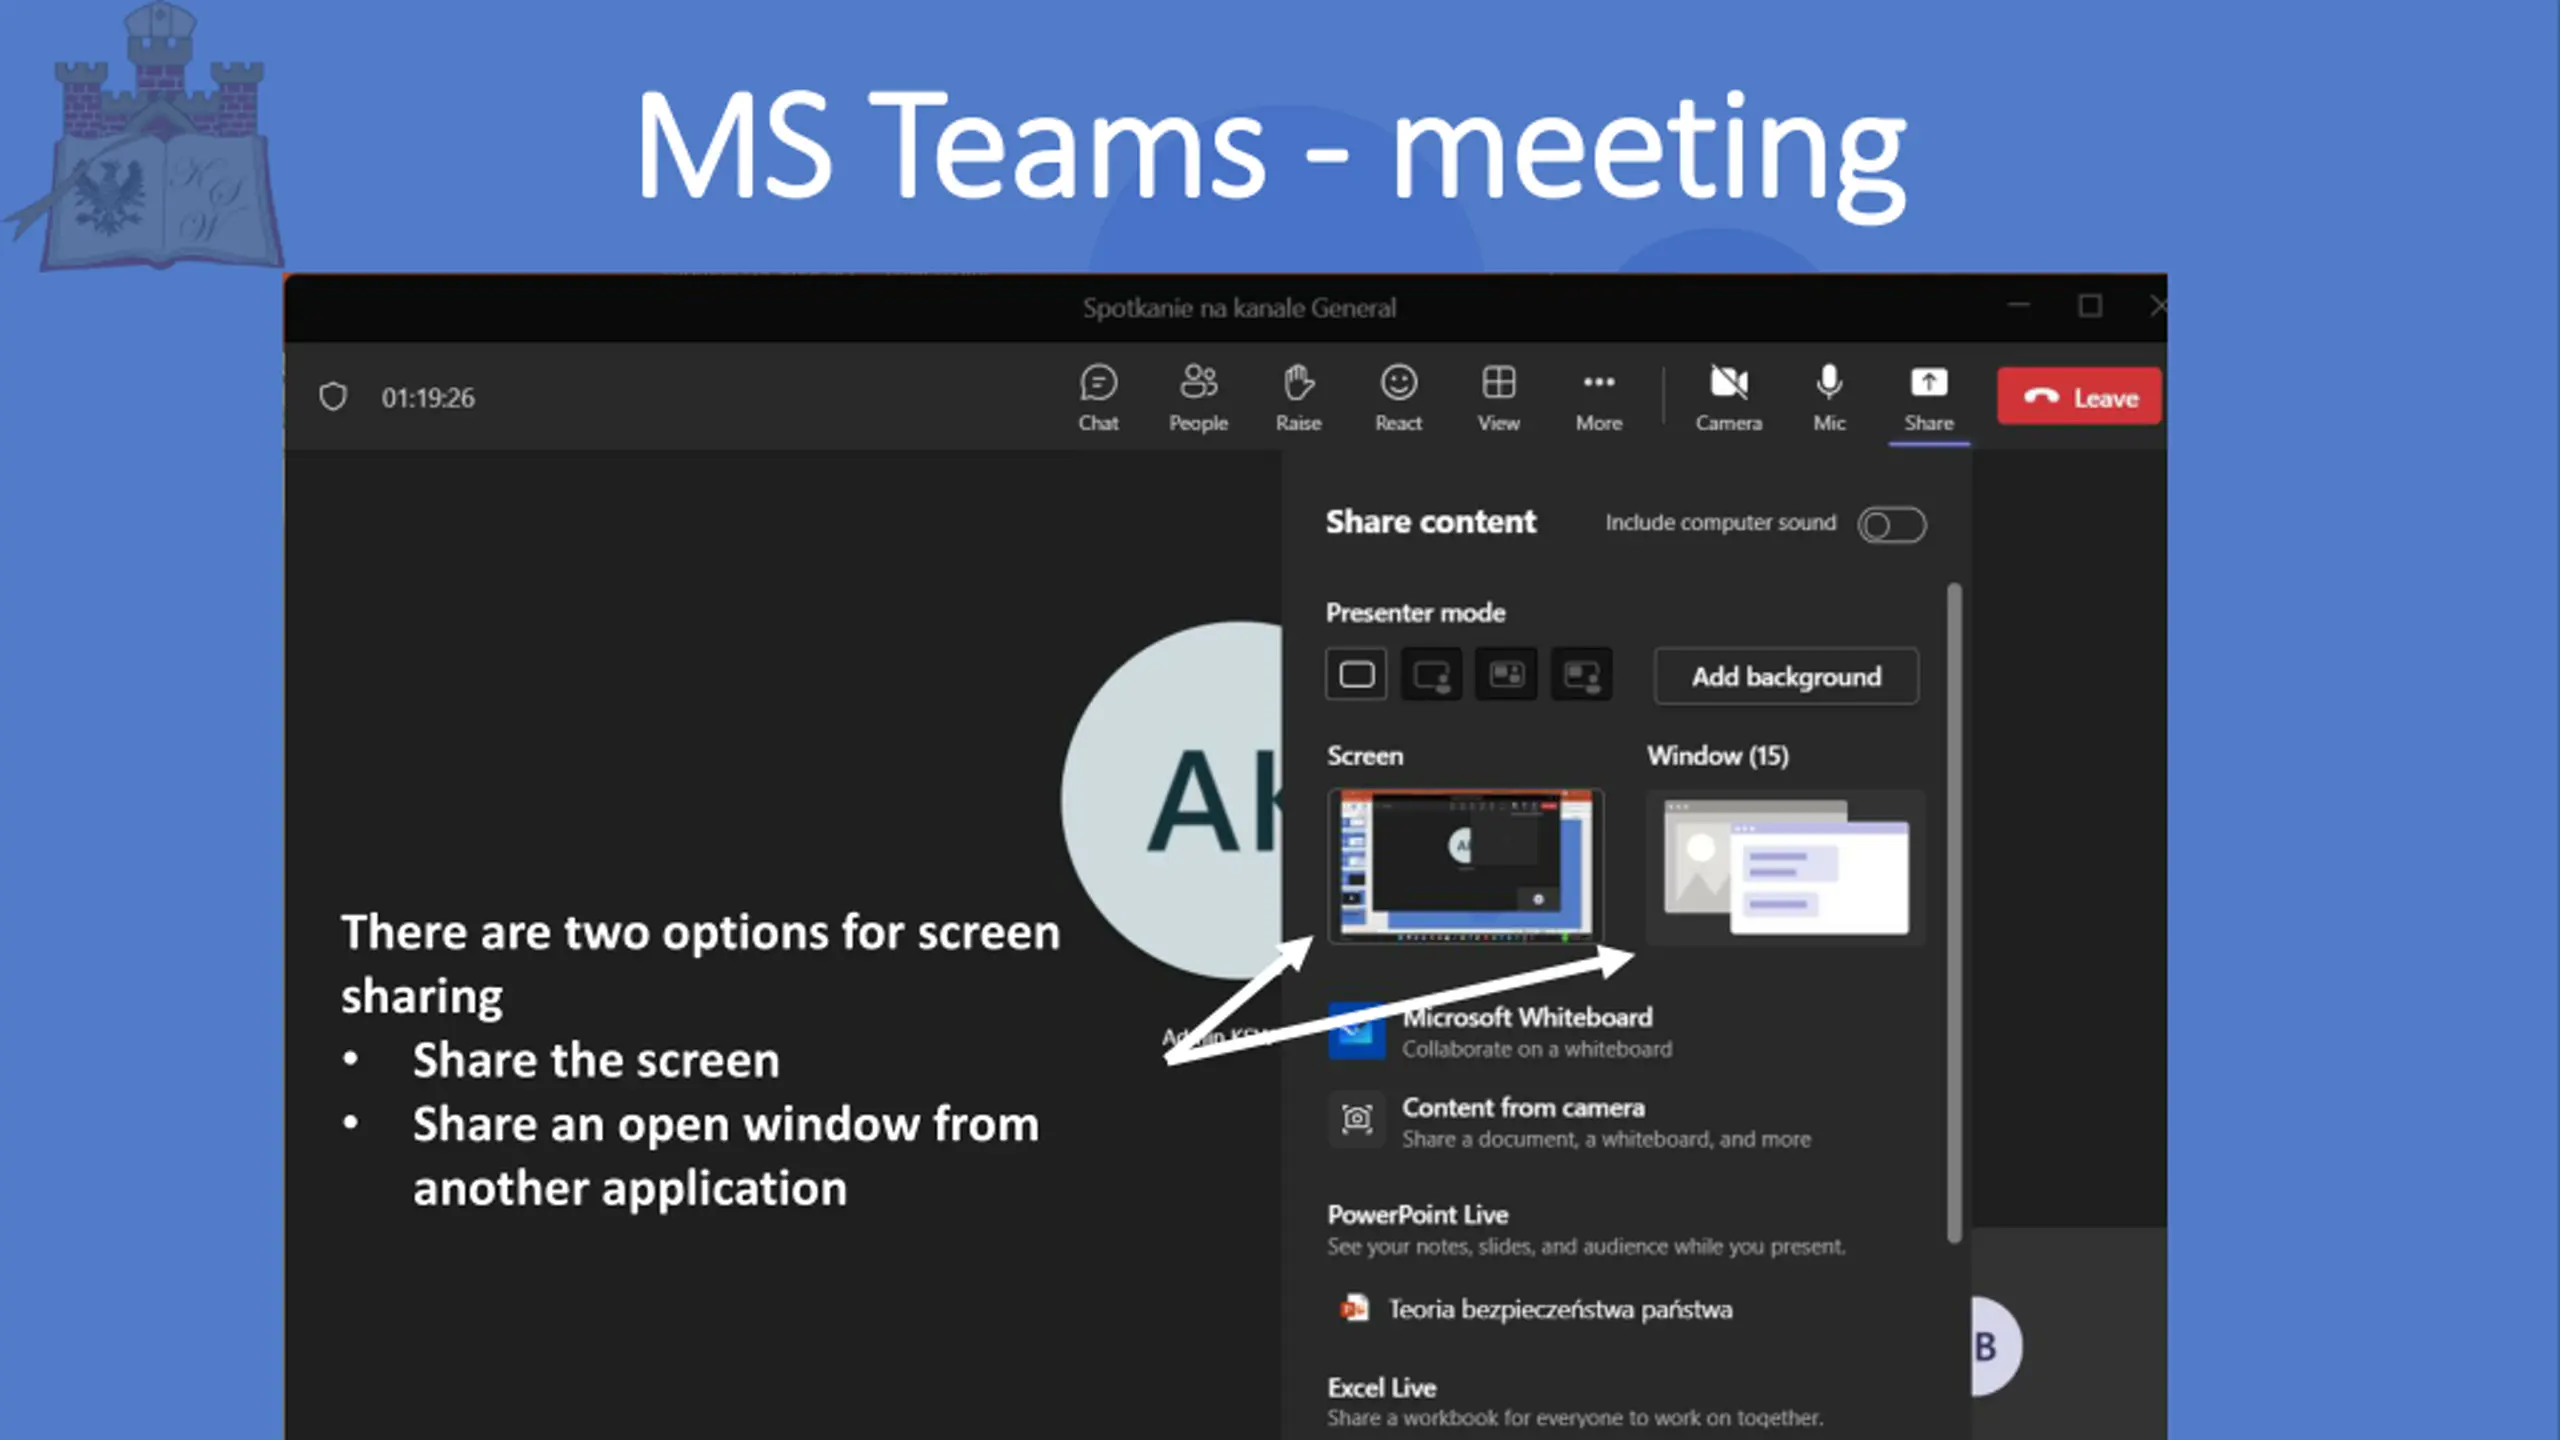The height and width of the screenshot is (1440, 2560).
Task: Raise your hand in the meeting
Action: coord(1298,397)
